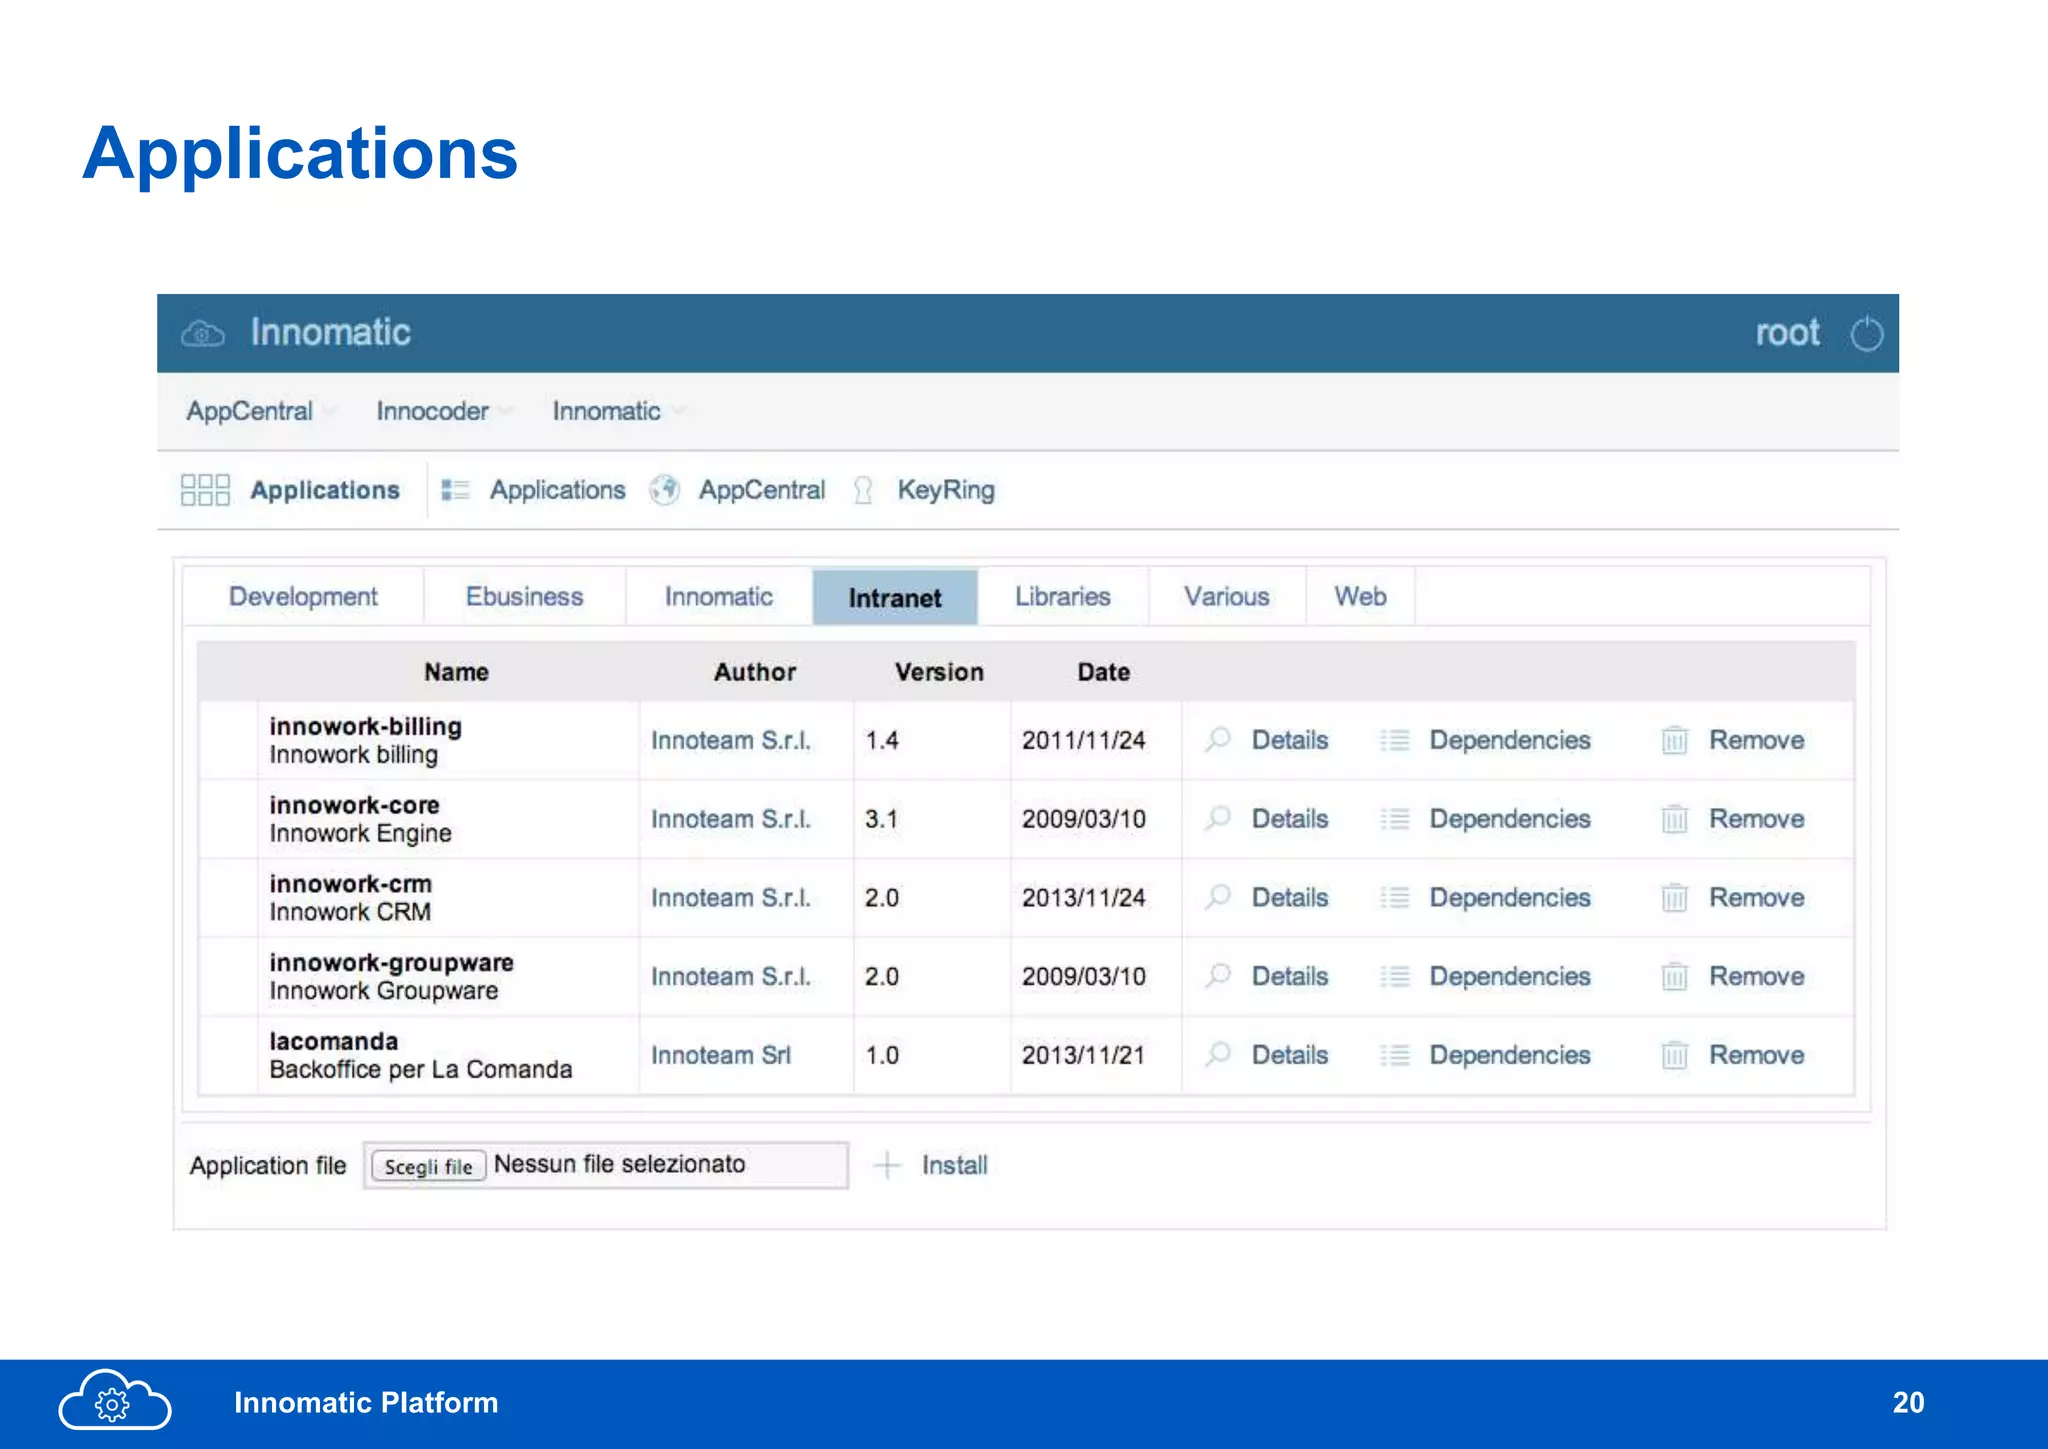This screenshot has width=2048, height=1449.
Task: Select the Development tab
Action: click(x=303, y=597)
